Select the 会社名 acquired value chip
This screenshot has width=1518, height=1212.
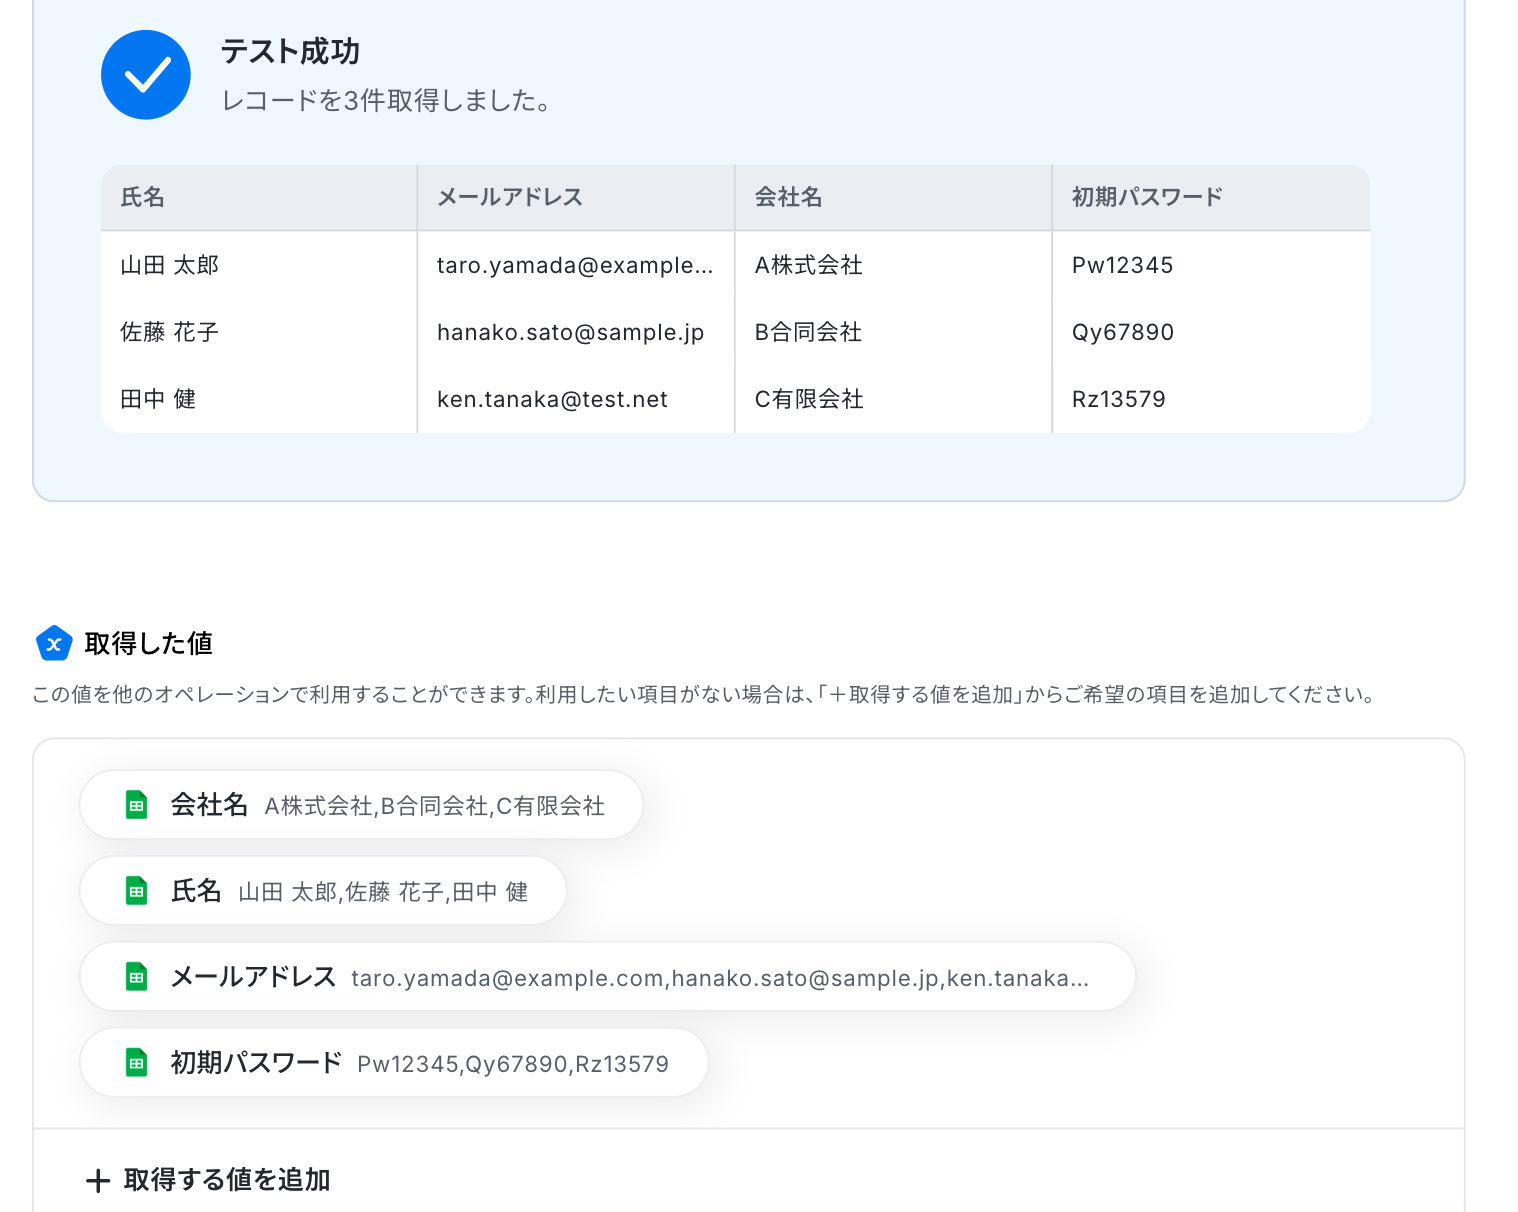pos(360,805)
